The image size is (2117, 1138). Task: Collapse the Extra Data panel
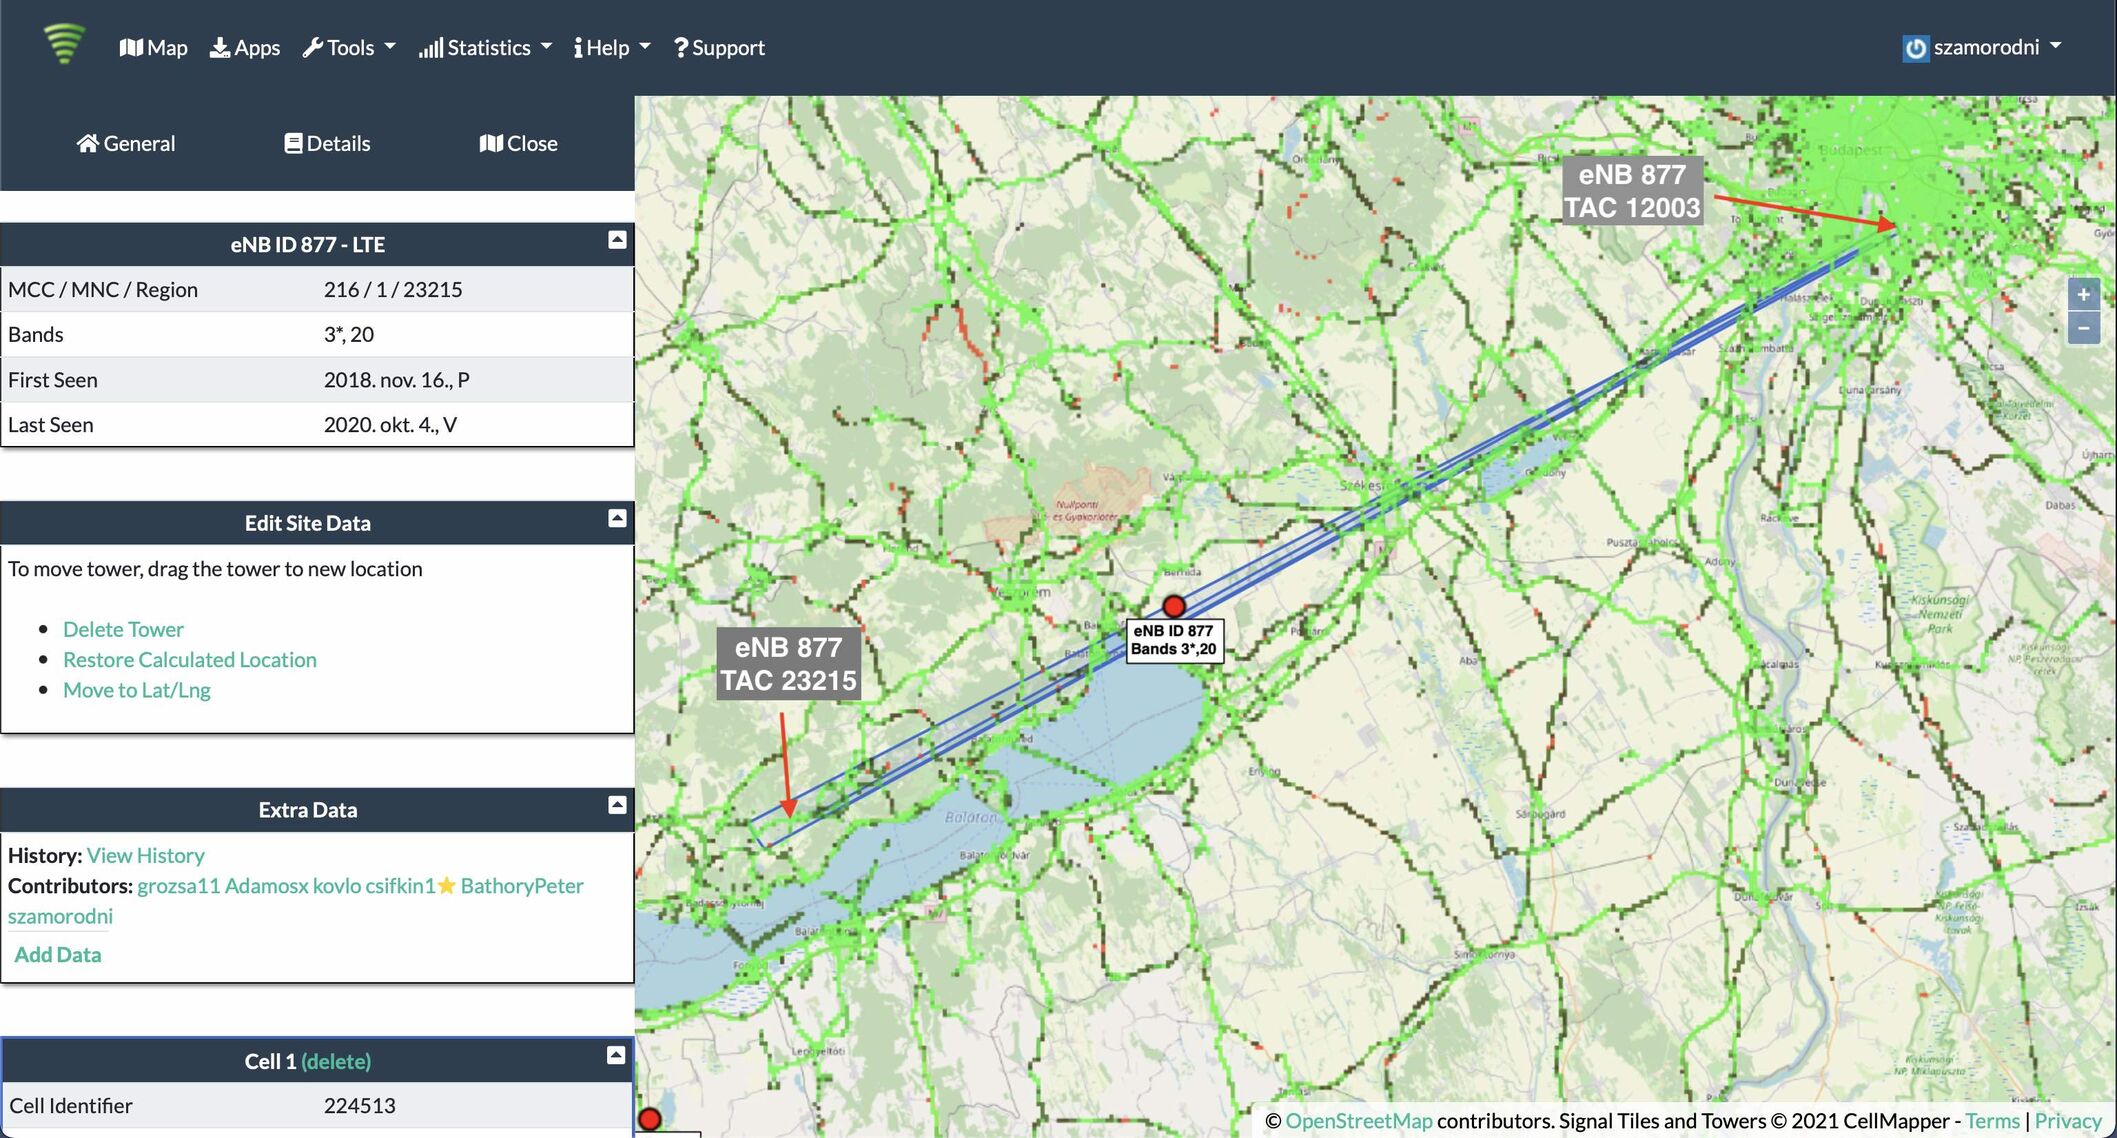pos(617,805)
